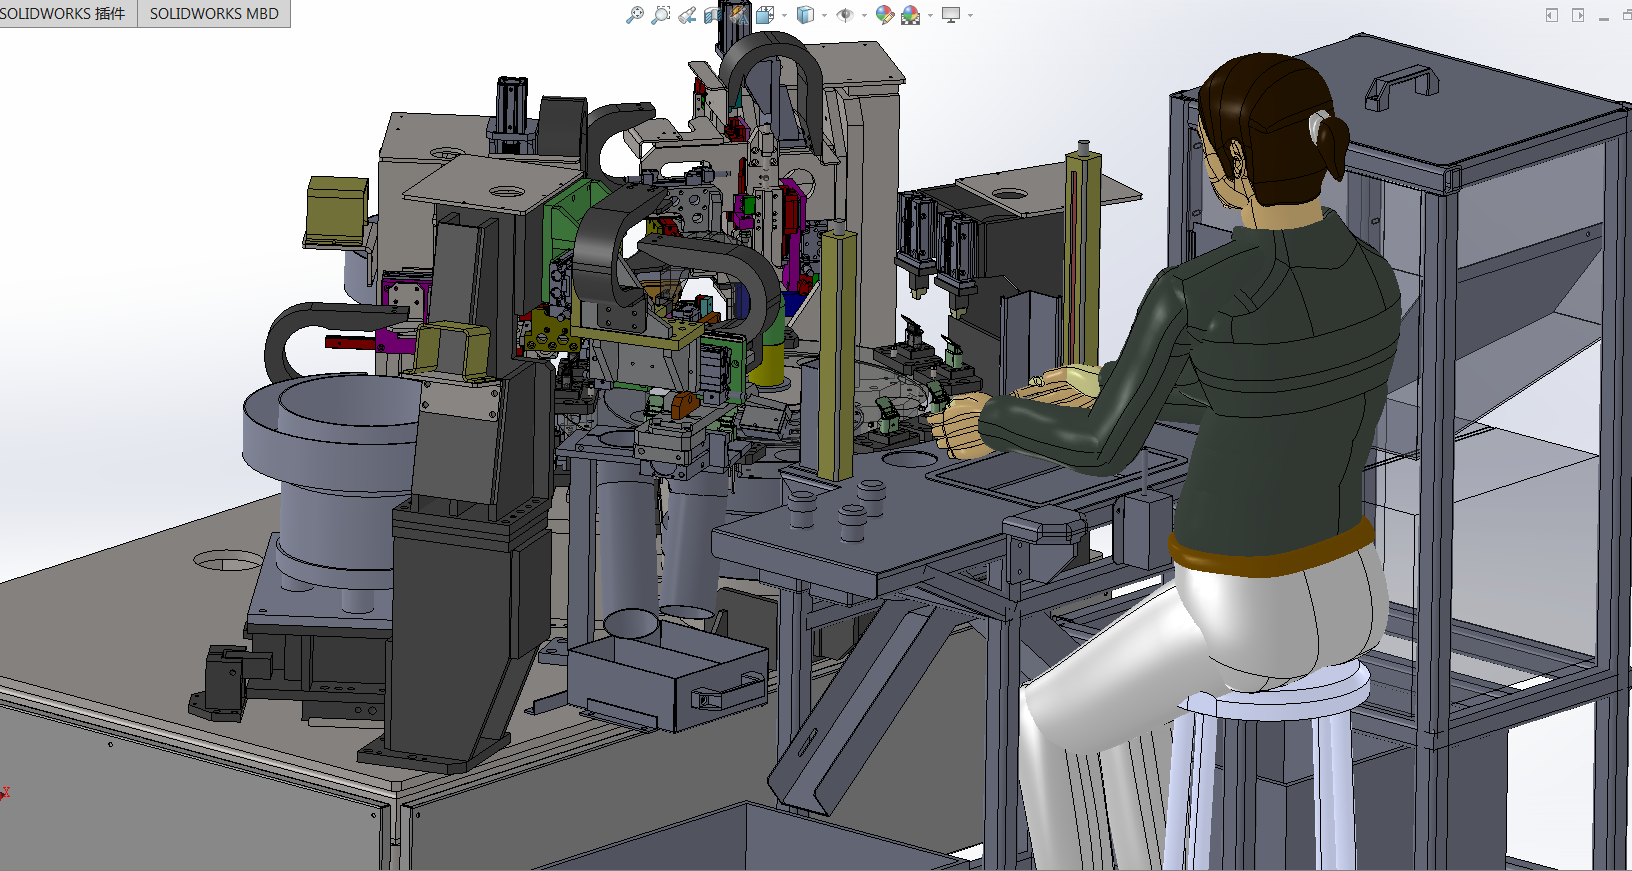The width and height of the screenshot is (1632, 871).
Task: Click the View Orientation cube icon
Action: click(x=765, y=15)
